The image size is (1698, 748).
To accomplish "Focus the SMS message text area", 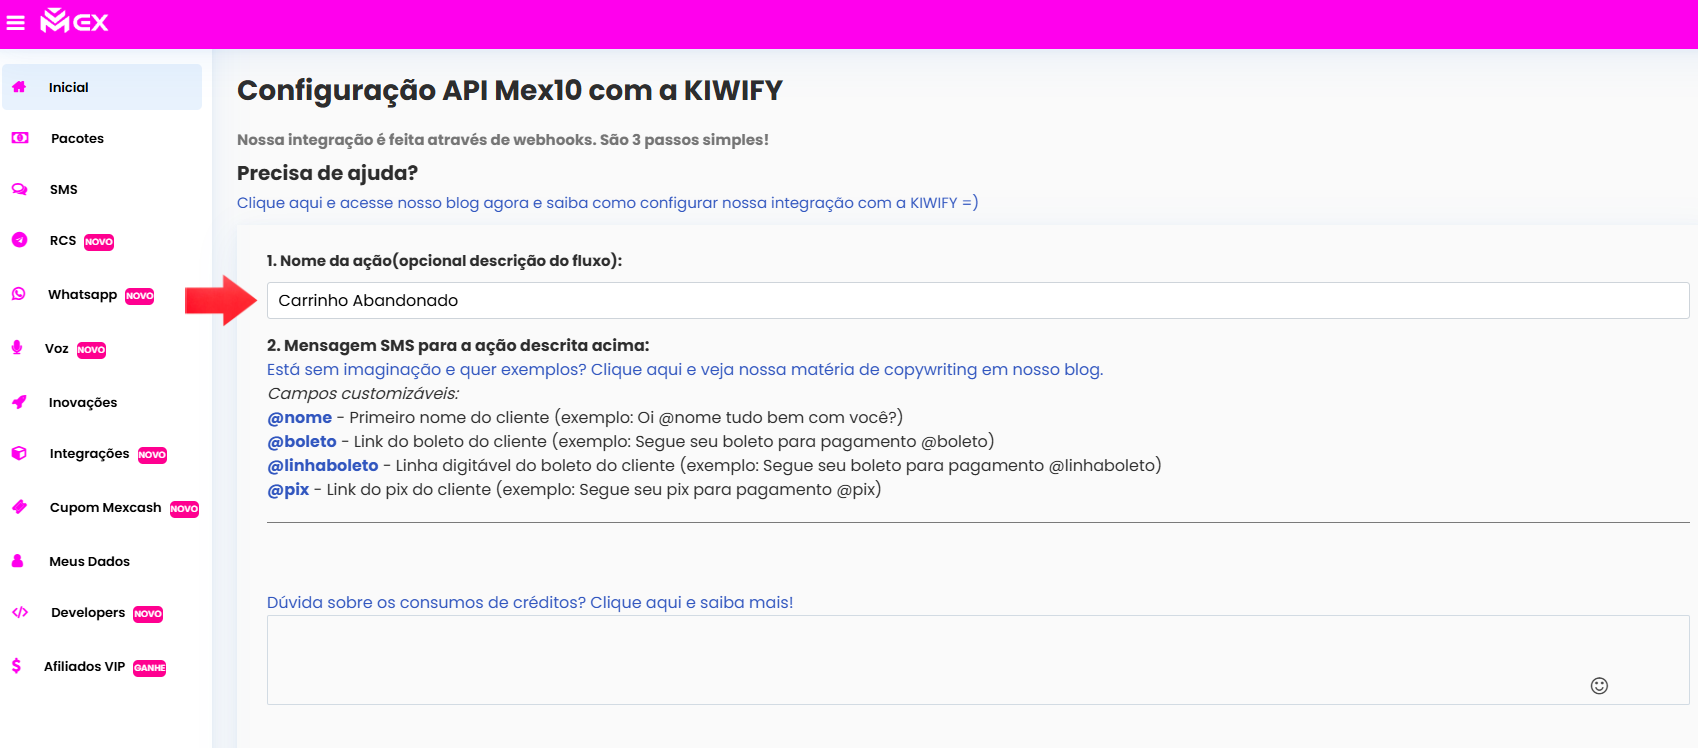I will pos(978,660).
